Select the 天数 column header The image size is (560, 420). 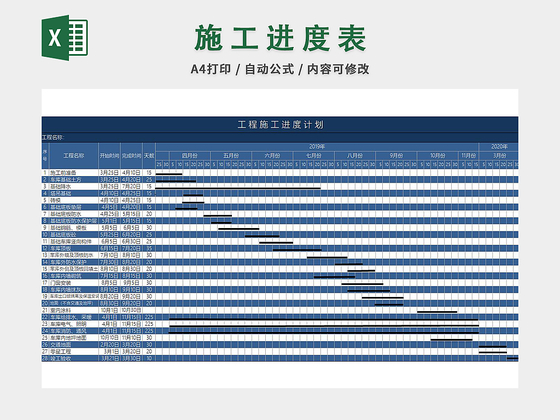(x=149, y=156)
